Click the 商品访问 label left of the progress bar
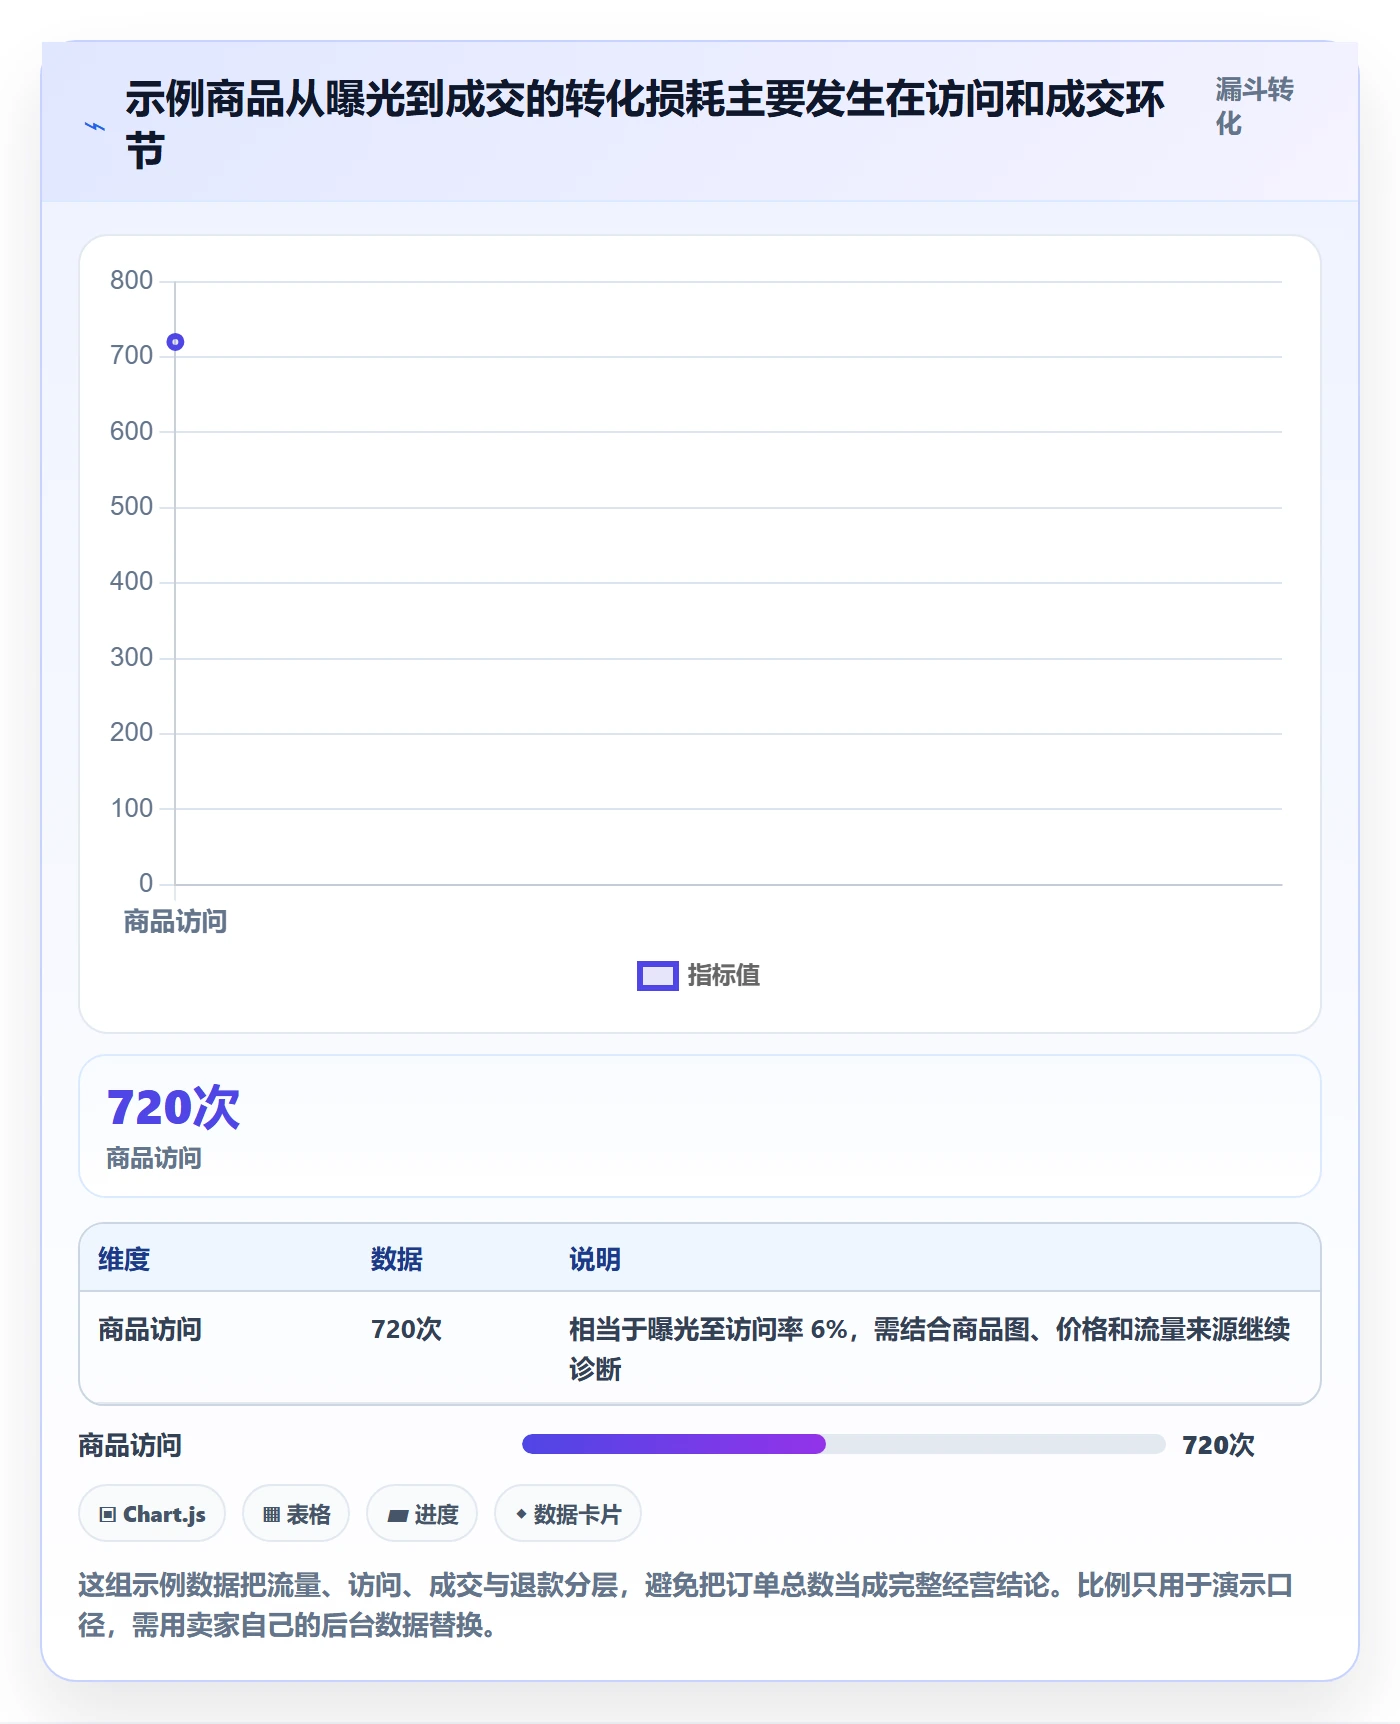1400x1724 pixels. tap(130, 1445)
